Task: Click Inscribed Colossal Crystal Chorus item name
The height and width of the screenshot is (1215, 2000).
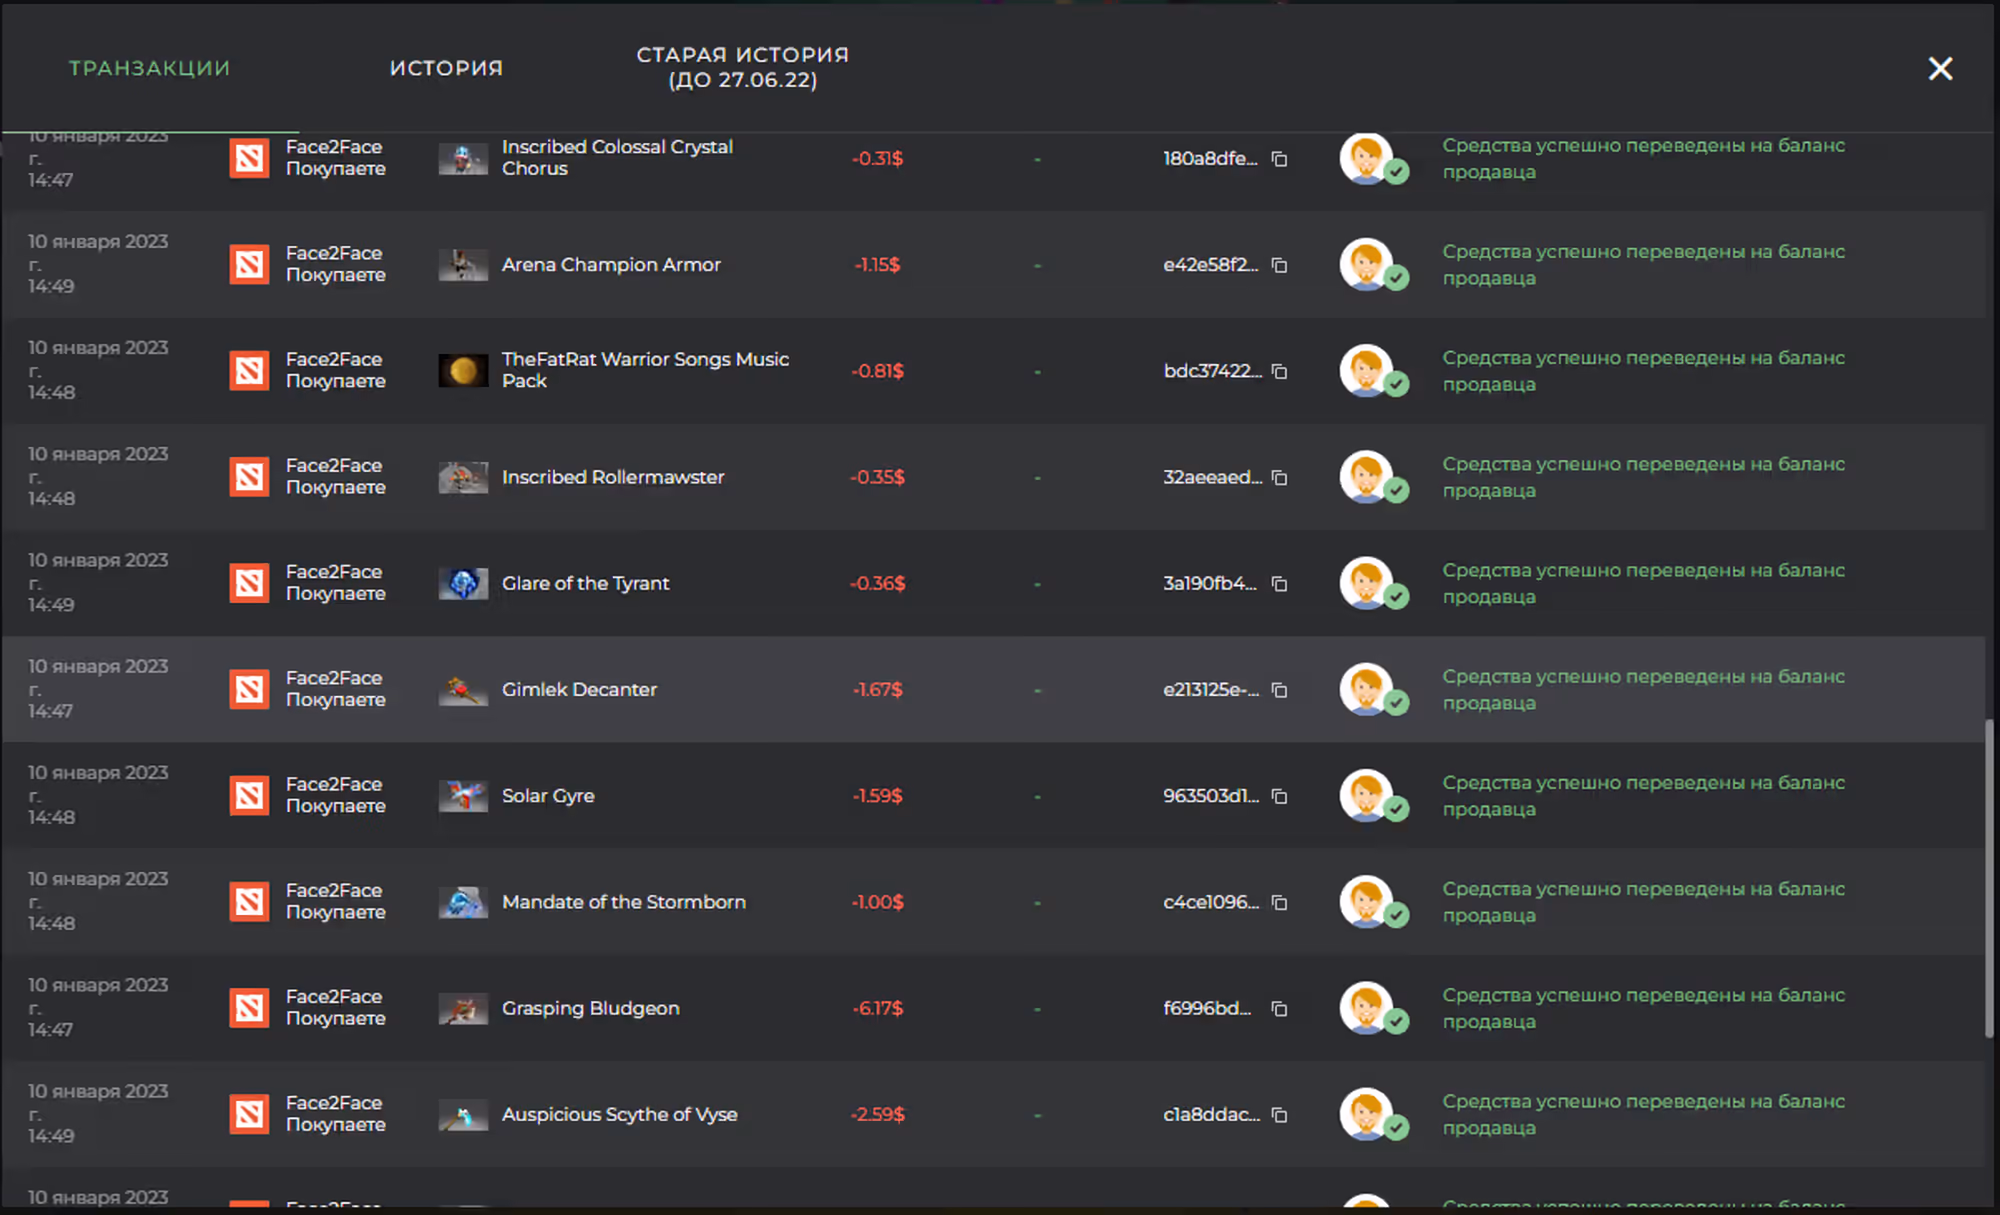Action: pyautogui.click(x=617, y=158)
